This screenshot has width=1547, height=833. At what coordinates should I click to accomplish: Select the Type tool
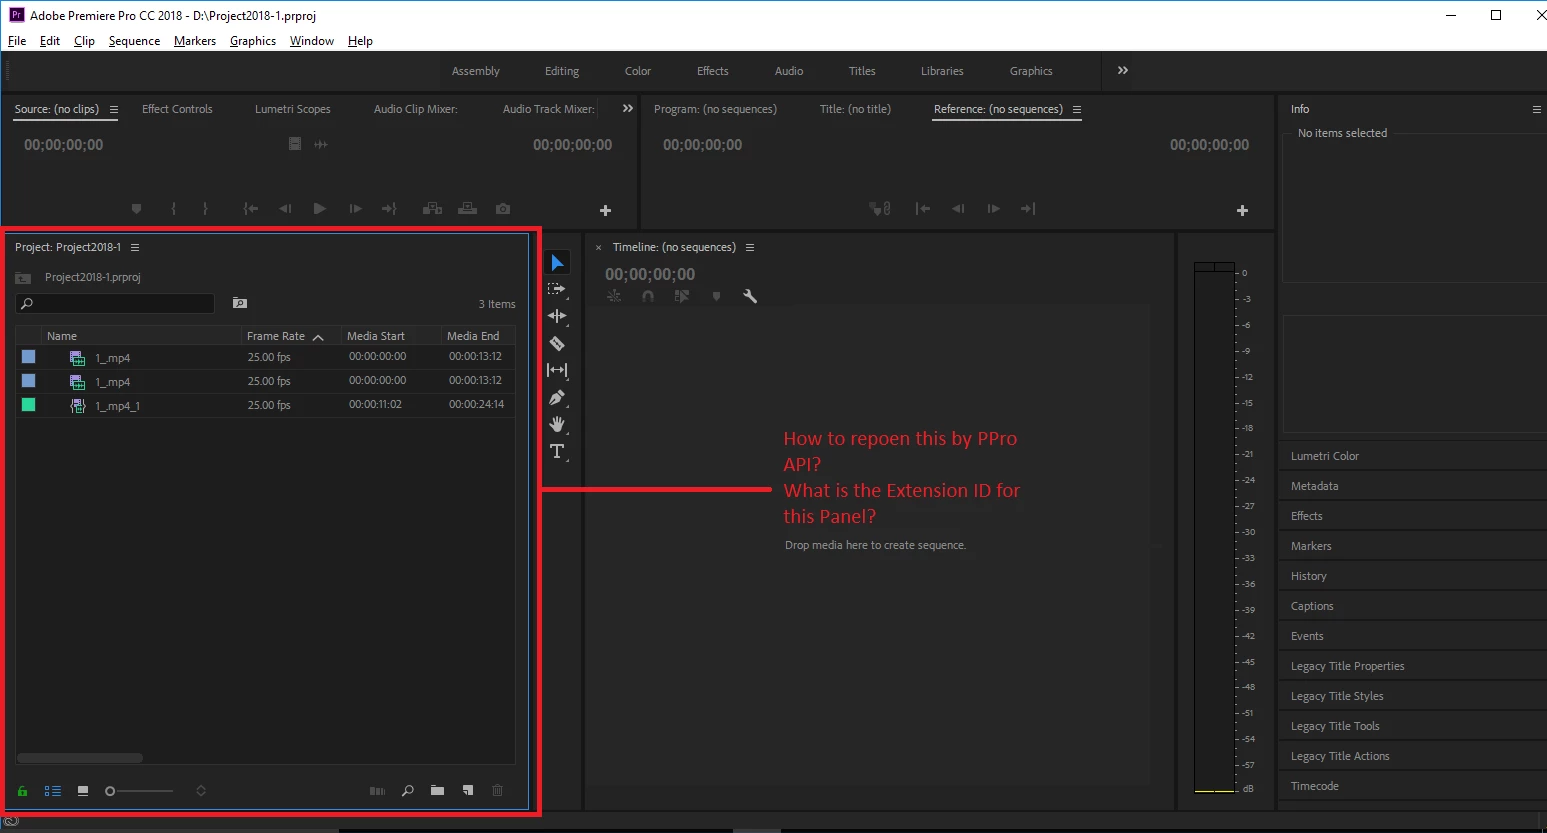(x=557, y=451)
